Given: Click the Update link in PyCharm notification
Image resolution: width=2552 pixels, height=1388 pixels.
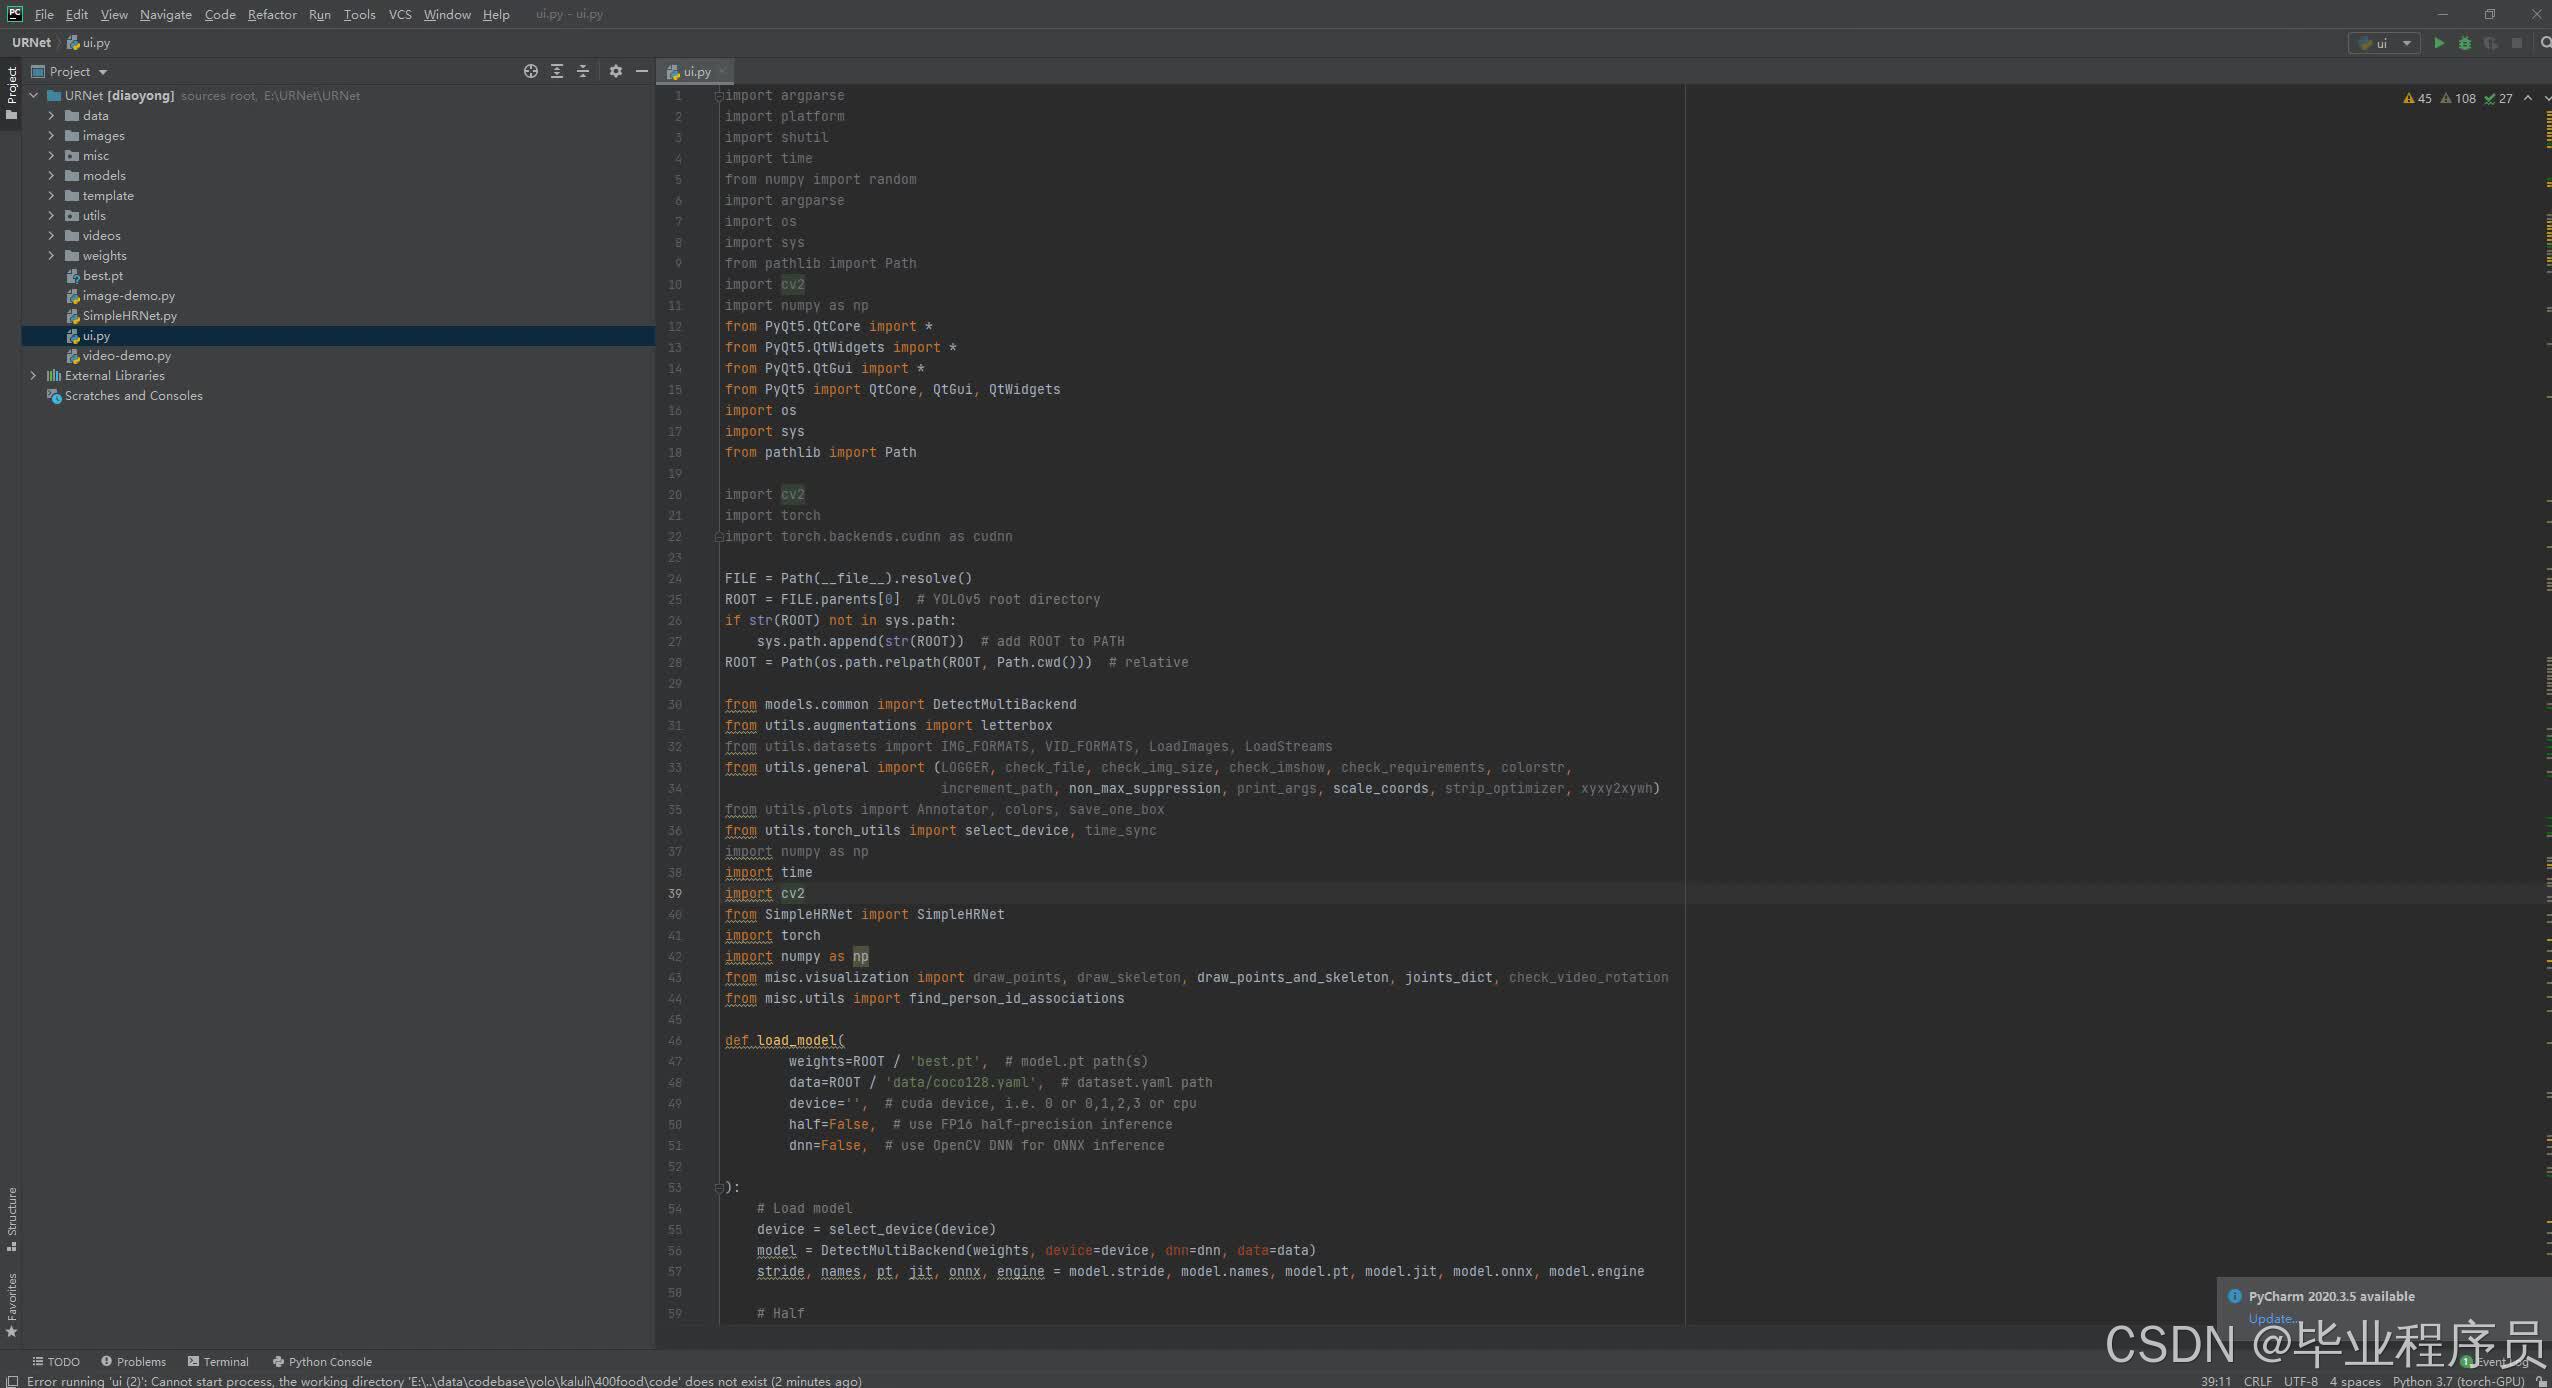Looking at the screenshot, I should pos(2269,1318).
